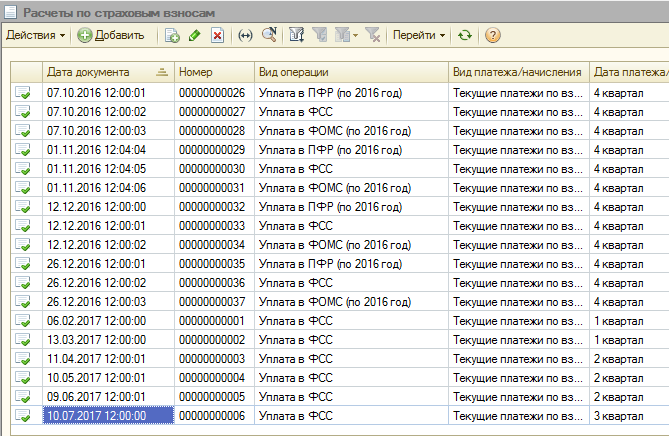669x436 pixels.
Task: Click the find in list magnifier icon
Action: (x=268, y=35)
